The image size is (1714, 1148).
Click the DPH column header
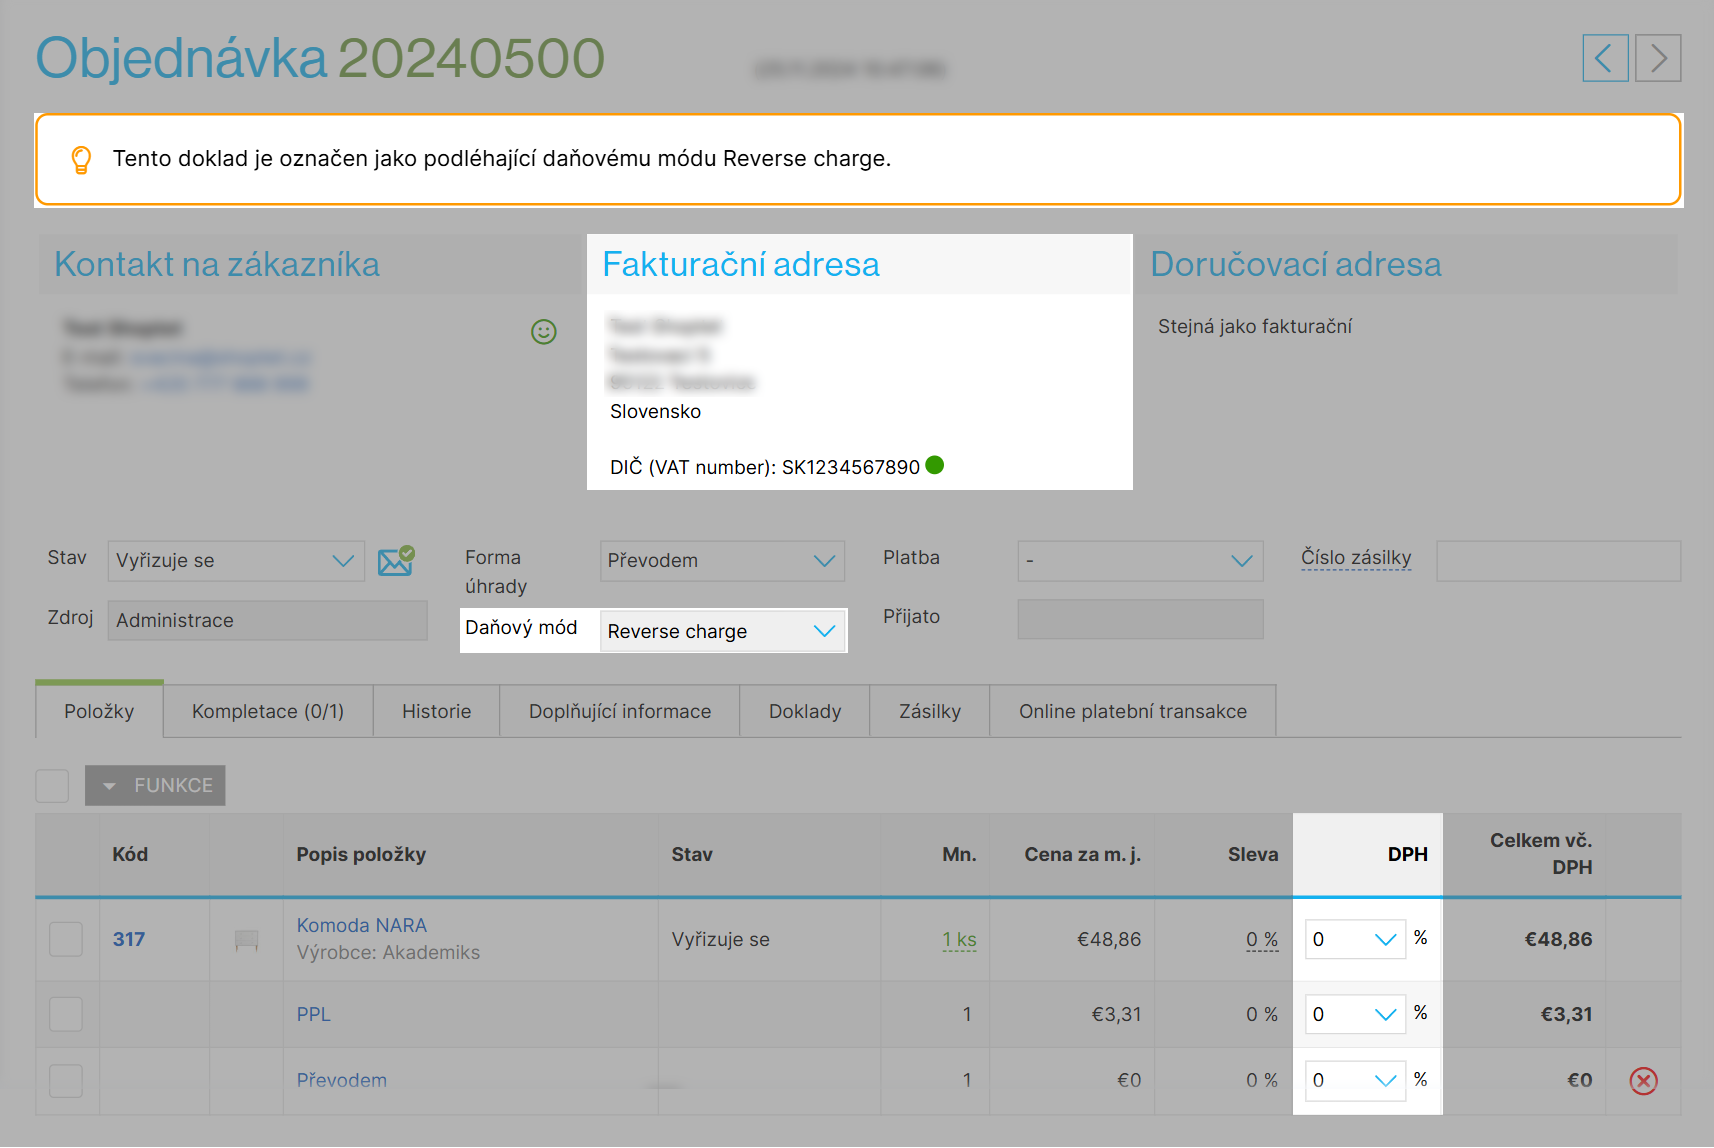(x=1408, y=854)
